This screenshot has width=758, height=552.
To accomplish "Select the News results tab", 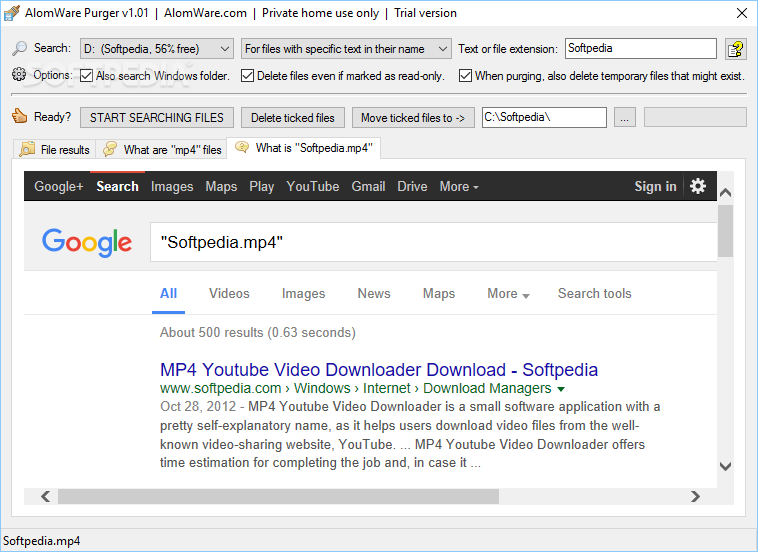I will click(374, 293).
